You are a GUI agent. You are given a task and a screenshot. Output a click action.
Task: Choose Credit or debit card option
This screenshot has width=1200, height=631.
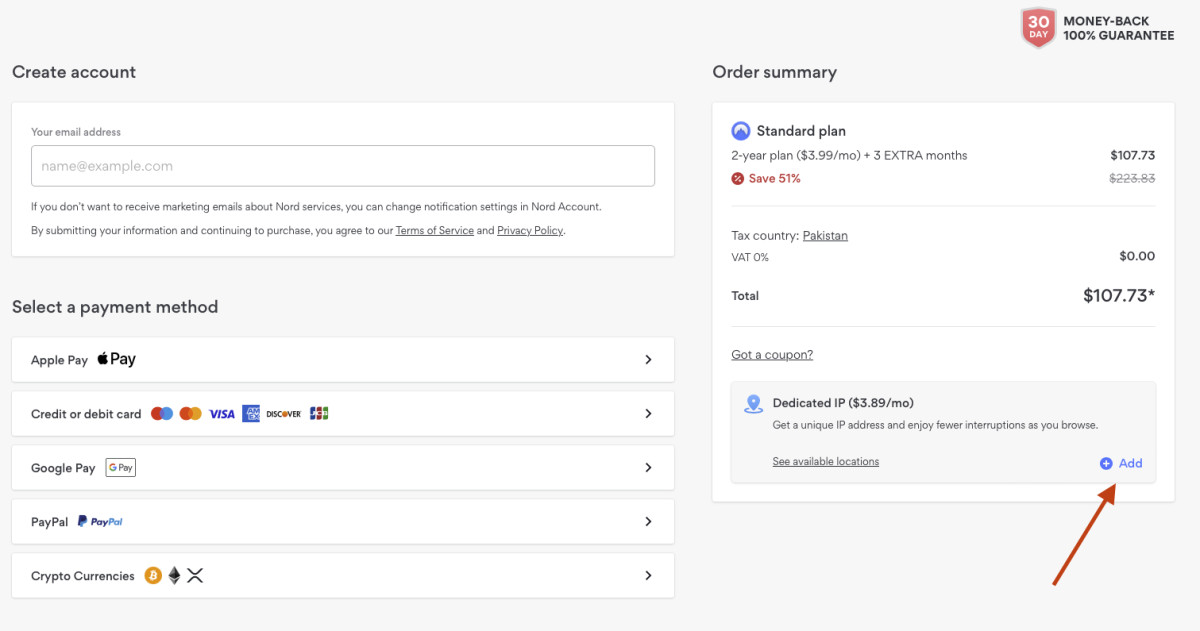[343, 413]
